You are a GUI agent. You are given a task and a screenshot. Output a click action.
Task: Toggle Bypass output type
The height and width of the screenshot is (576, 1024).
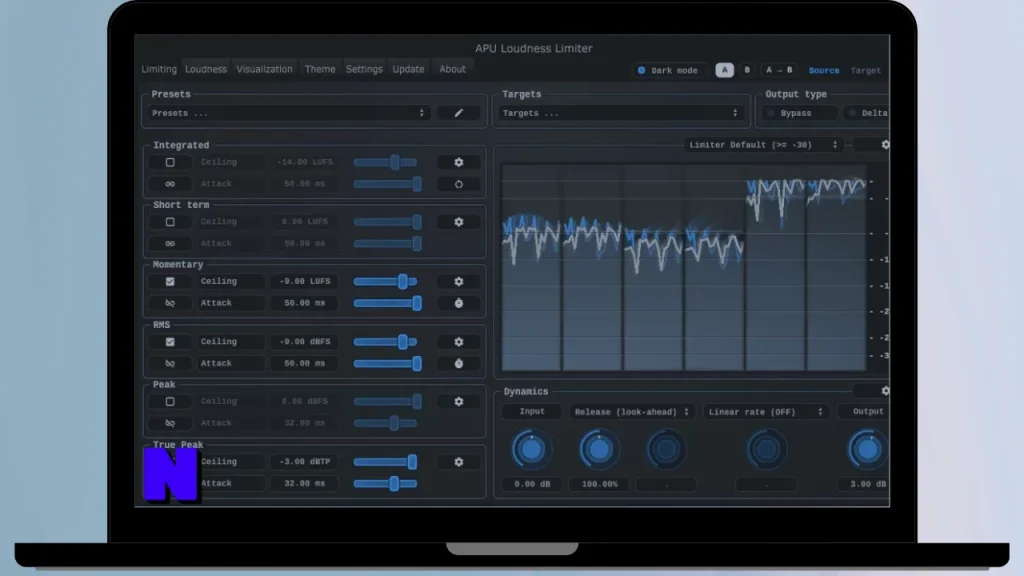pos(799,113)
